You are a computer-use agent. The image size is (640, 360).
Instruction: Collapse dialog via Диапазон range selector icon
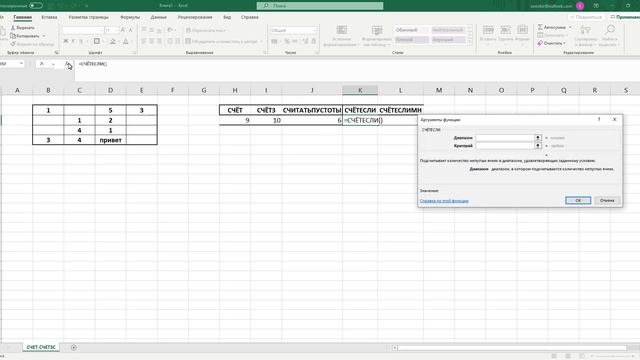[x=538, y=138]
